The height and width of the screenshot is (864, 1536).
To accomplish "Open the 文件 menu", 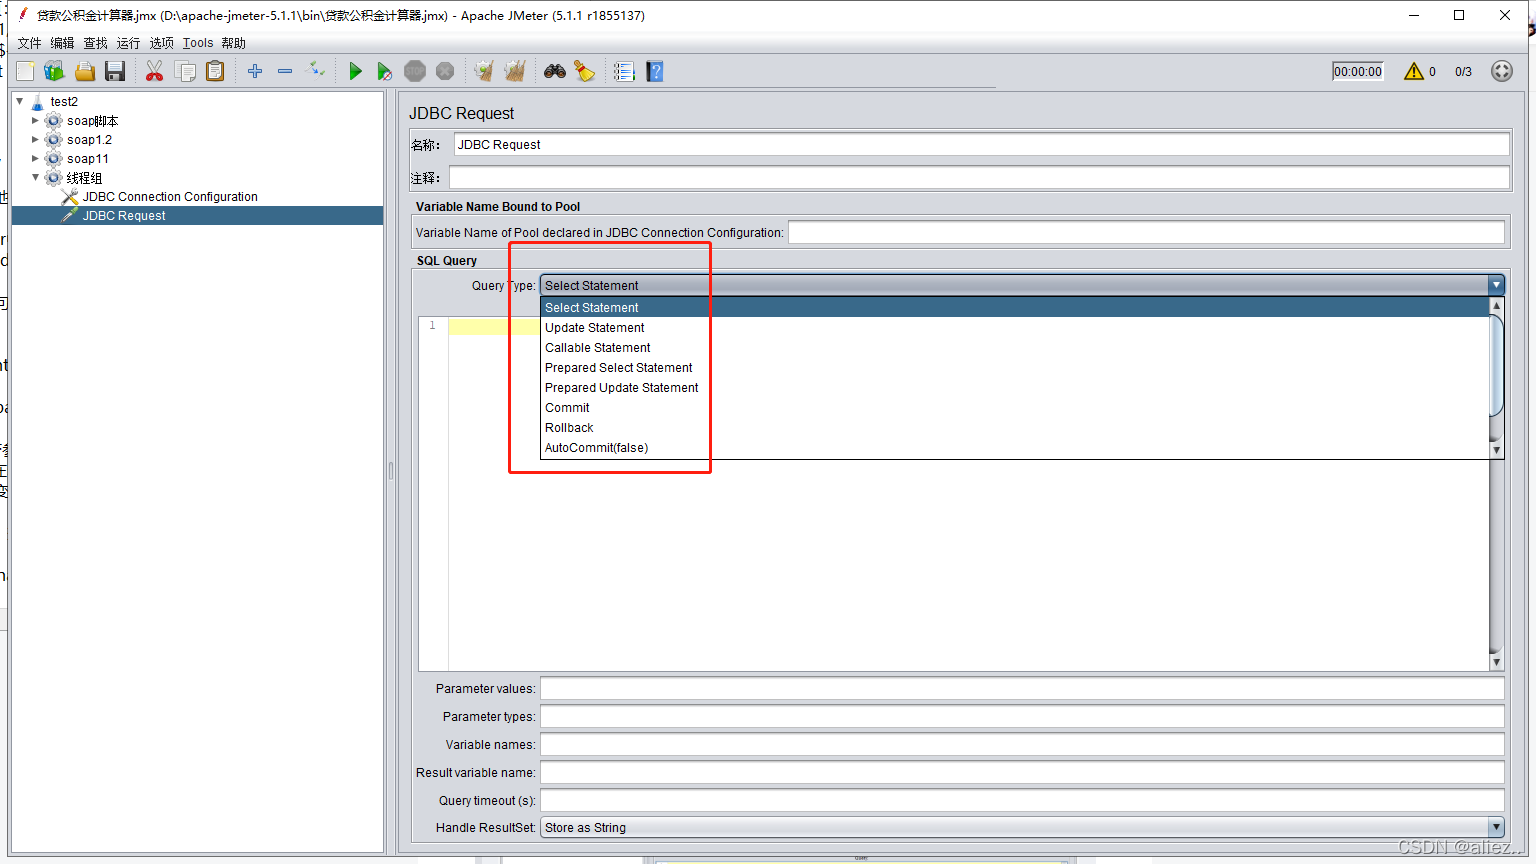I will [29, 43].
